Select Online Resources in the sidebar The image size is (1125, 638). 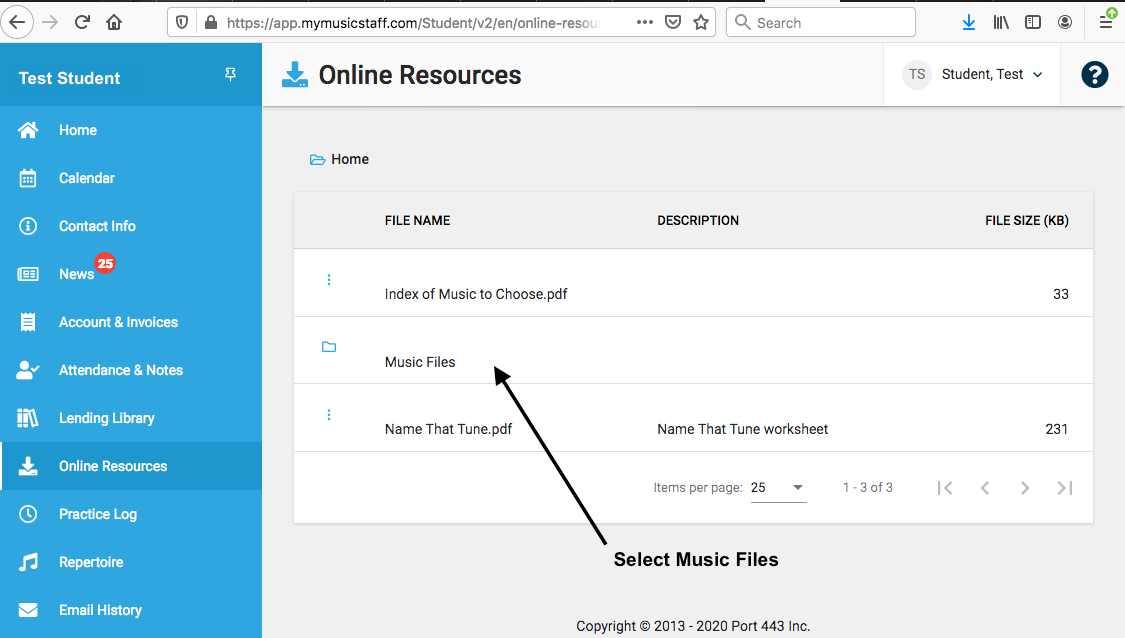pyautogui.click(x=131, y=466)
